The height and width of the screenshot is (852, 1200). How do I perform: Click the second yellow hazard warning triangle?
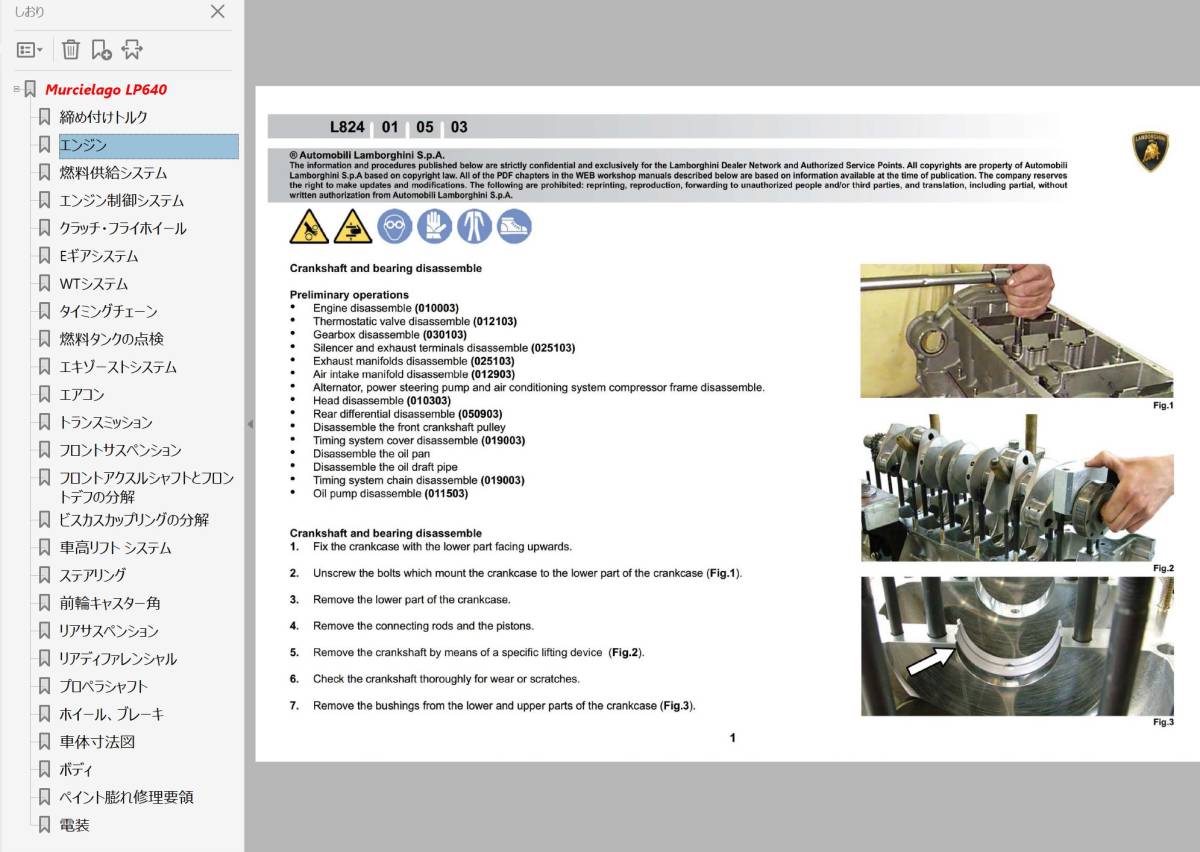coord(352,227)
